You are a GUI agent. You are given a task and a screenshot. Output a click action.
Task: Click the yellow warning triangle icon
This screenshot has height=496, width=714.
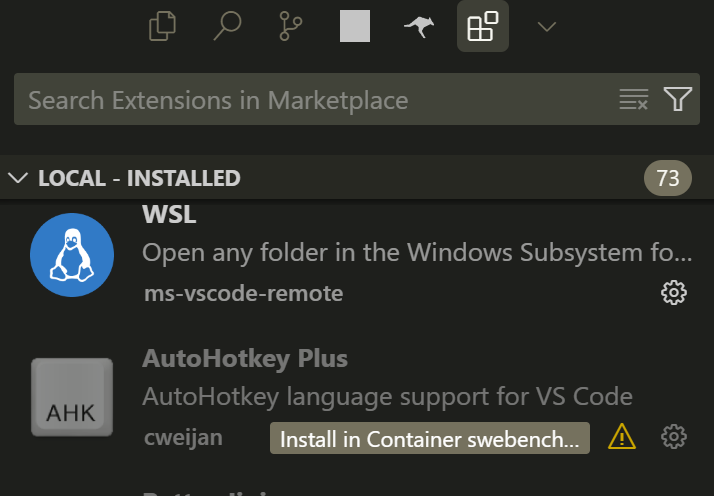[x=622, y=436]
